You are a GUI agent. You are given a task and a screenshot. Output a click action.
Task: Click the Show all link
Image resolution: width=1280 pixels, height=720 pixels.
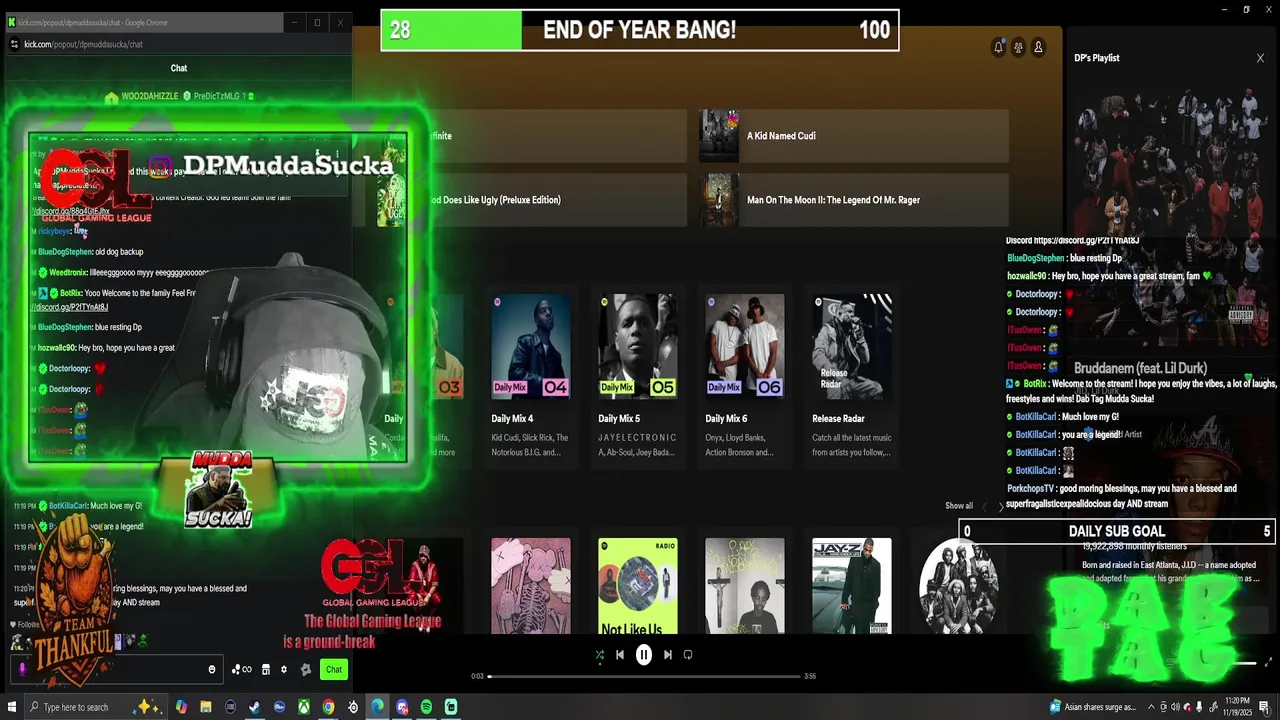959,506
